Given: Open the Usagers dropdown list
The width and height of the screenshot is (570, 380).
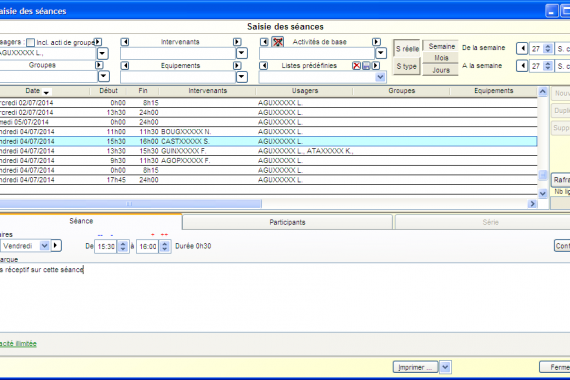Looking at the screenshot, I should pos(103,53).
